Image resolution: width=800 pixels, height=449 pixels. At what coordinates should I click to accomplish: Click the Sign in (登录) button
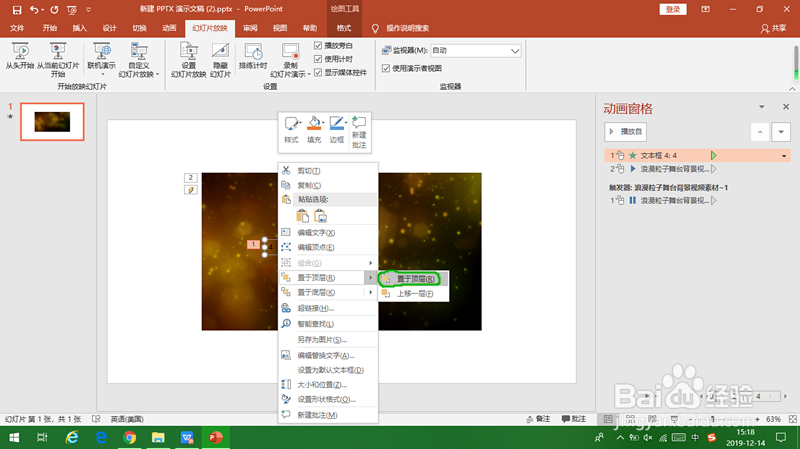[x=672, y=9]
